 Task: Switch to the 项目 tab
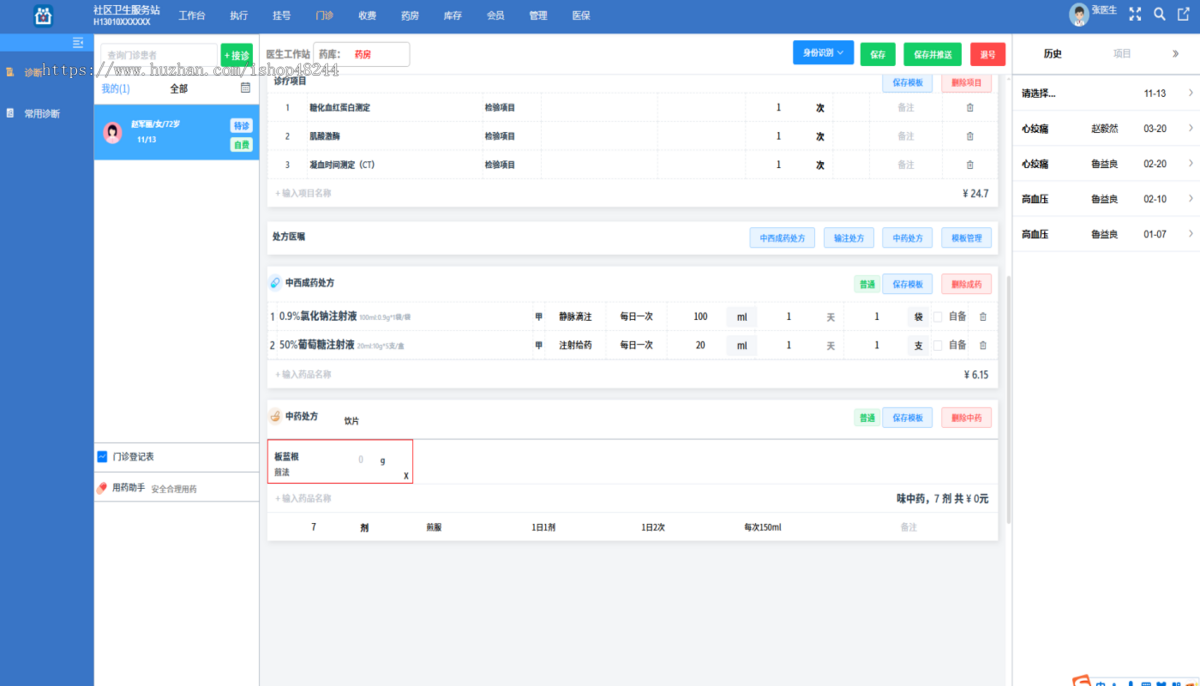pyautogui.click(x=1122, y=54)
